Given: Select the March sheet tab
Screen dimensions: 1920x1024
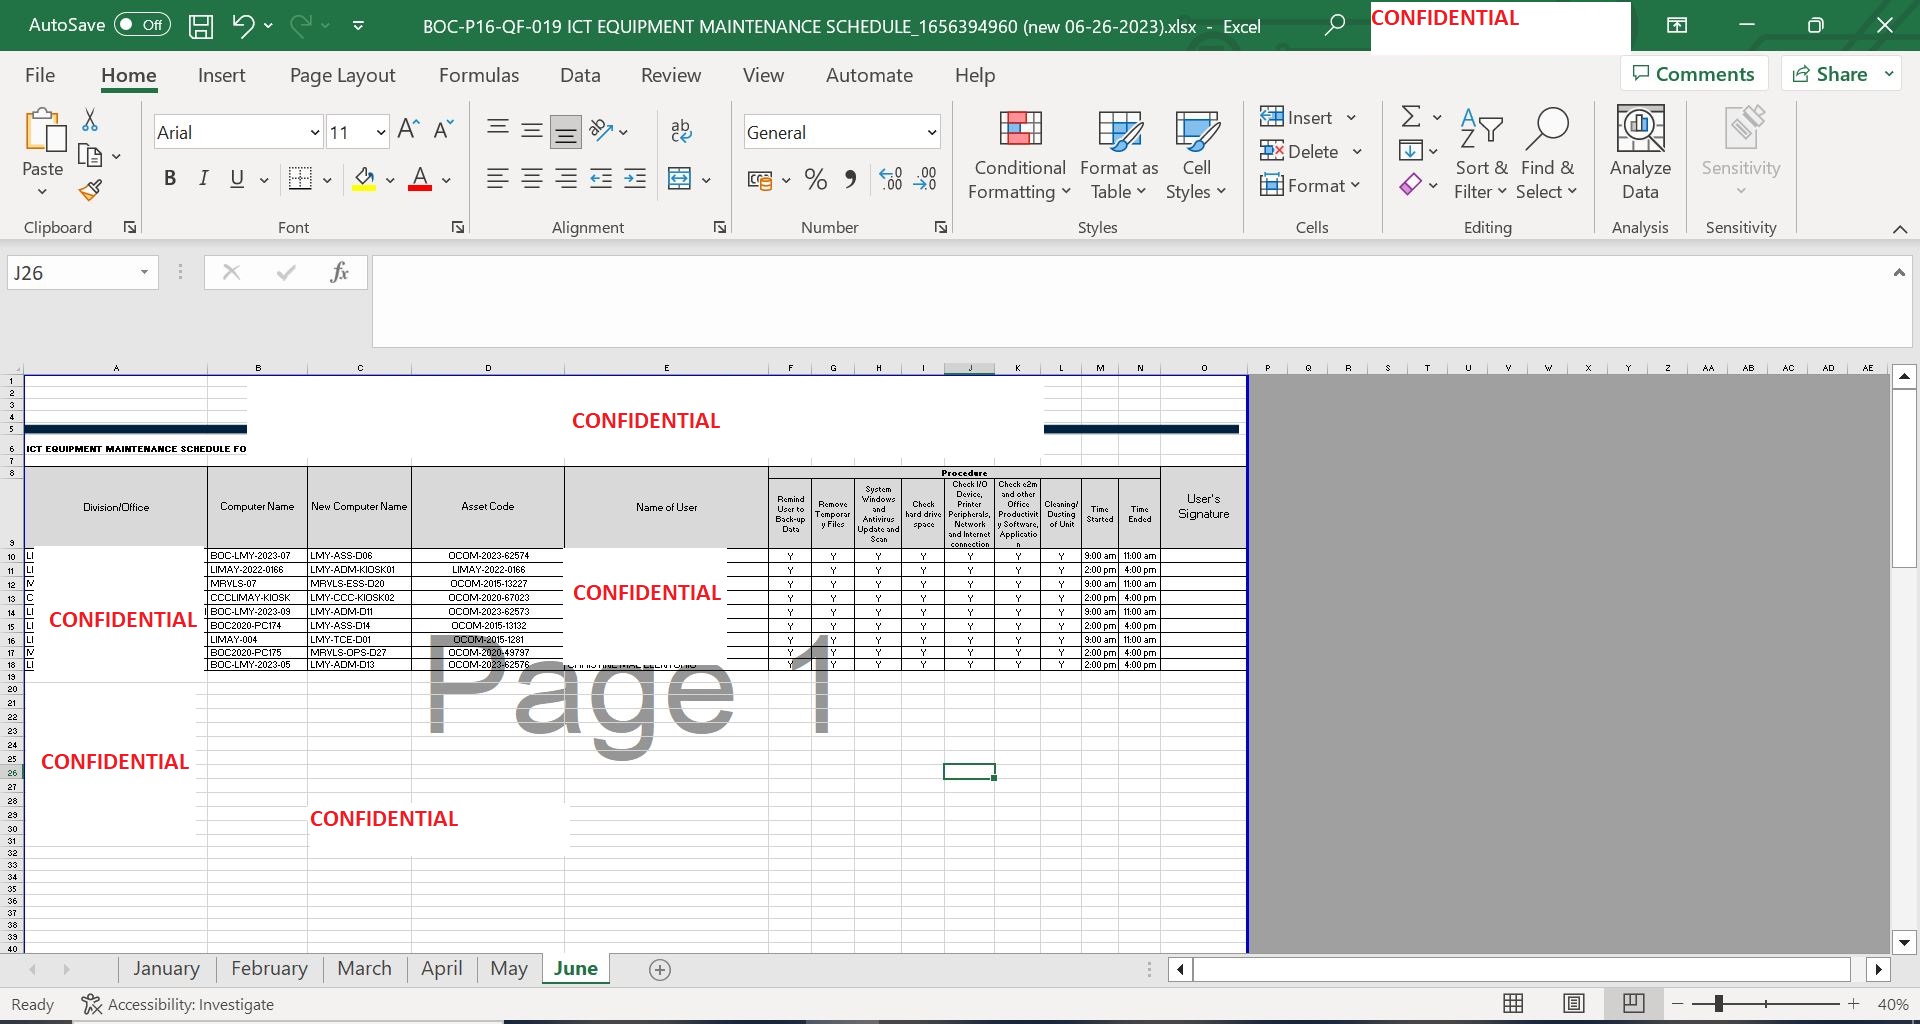Looking at the screenshot, I should click(x=364, y=968).
